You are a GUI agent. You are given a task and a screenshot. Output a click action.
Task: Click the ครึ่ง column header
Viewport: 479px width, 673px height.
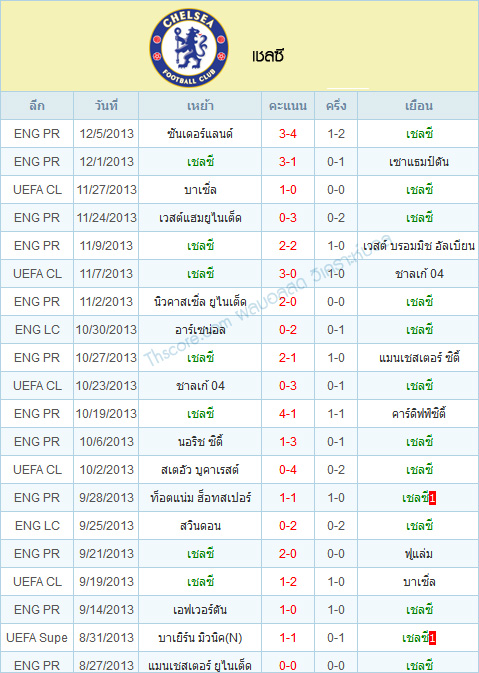click(336, 106)
